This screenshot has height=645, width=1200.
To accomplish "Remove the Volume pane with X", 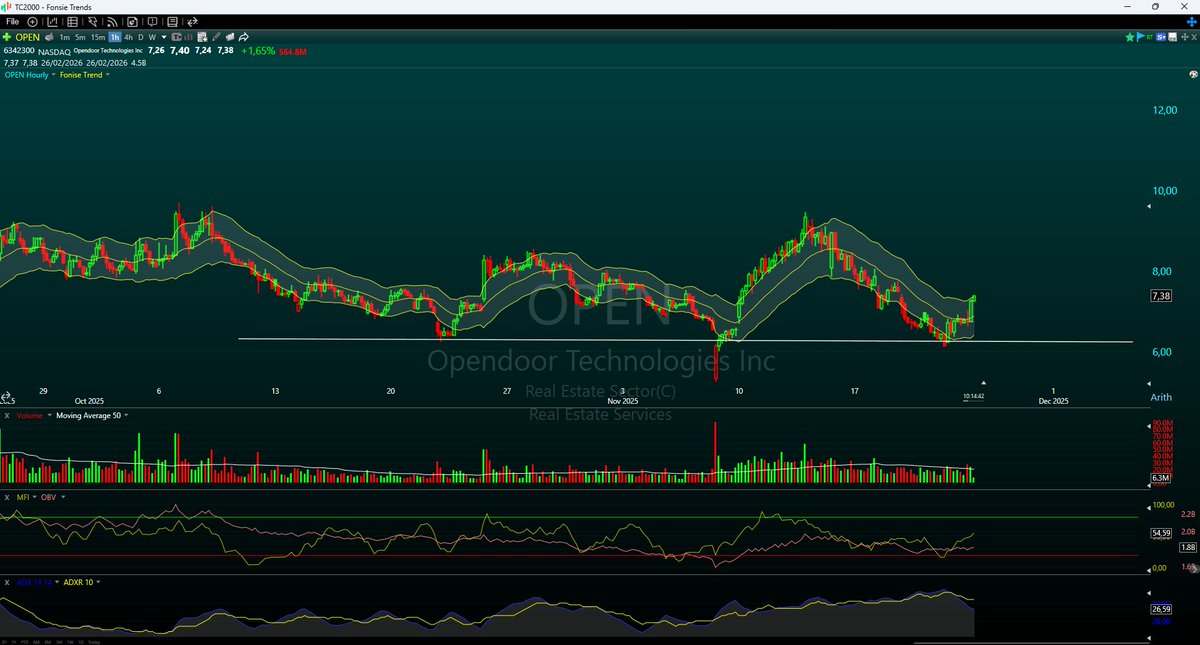I will click(7, 415).
